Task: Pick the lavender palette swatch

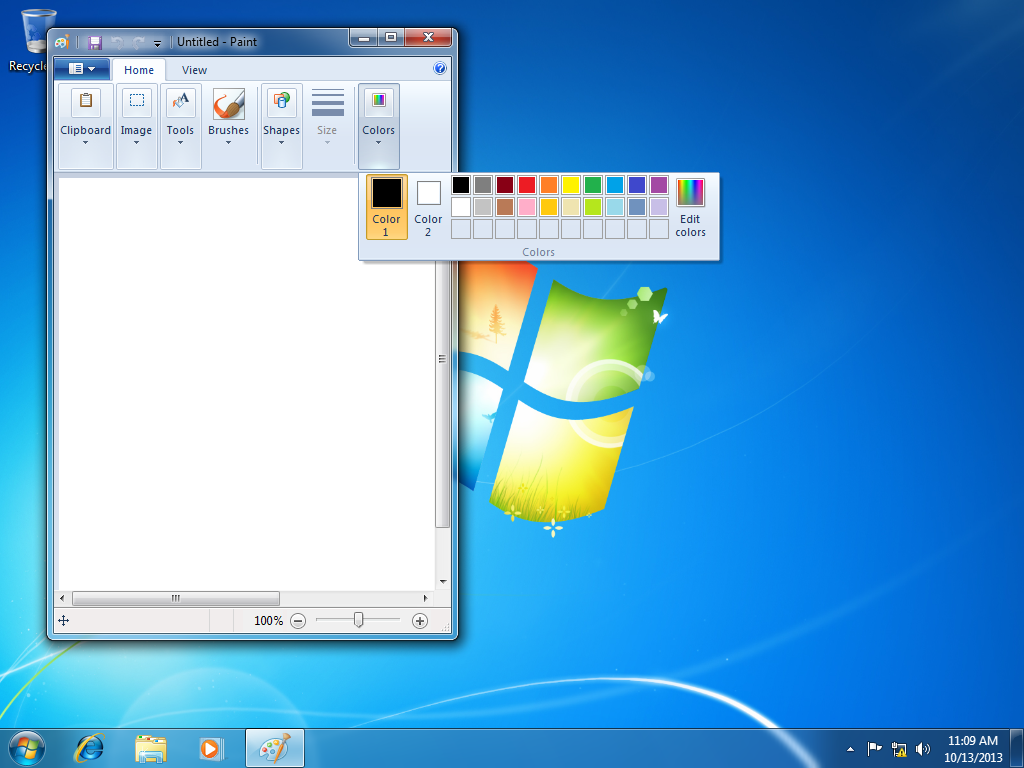Action: [x=659, y=207]
